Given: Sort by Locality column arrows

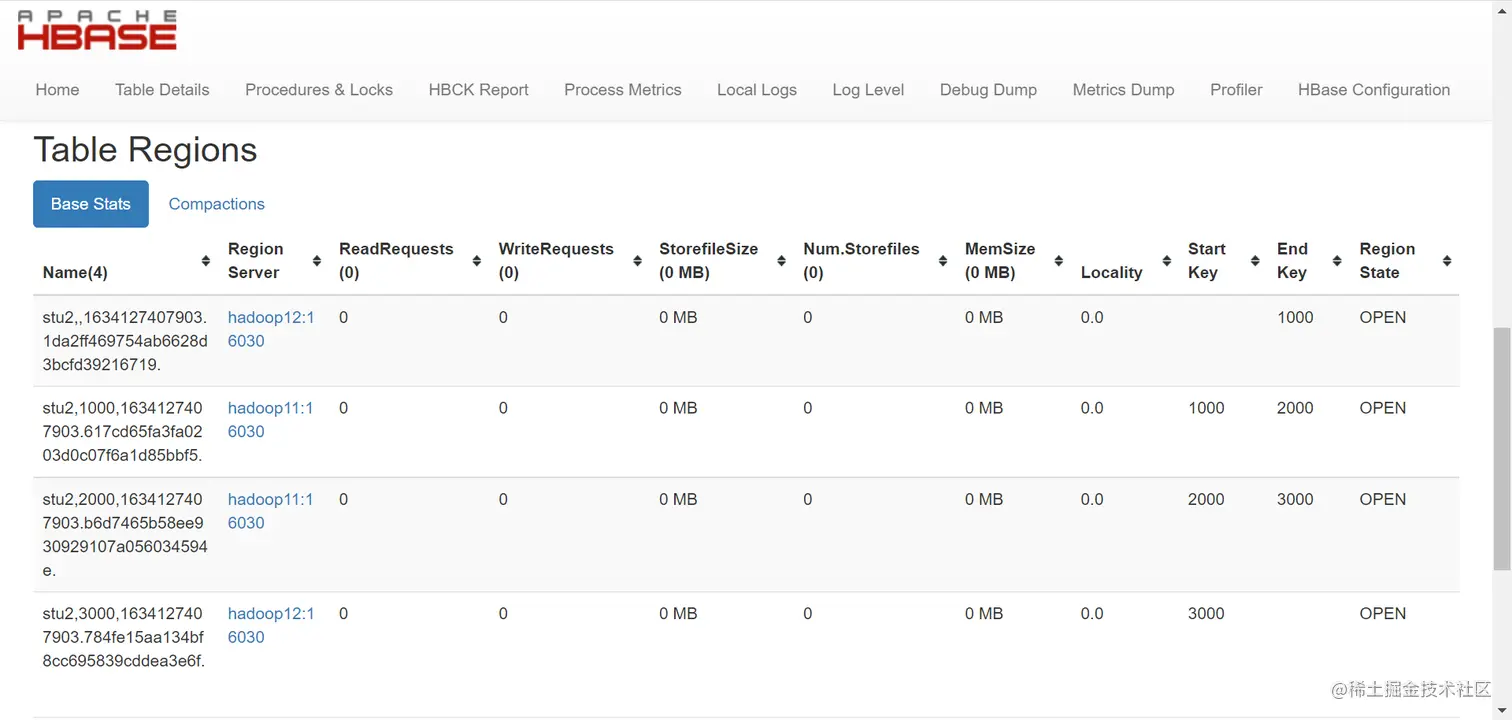Looking at the screenshot, I should [x=1166, y=261].
